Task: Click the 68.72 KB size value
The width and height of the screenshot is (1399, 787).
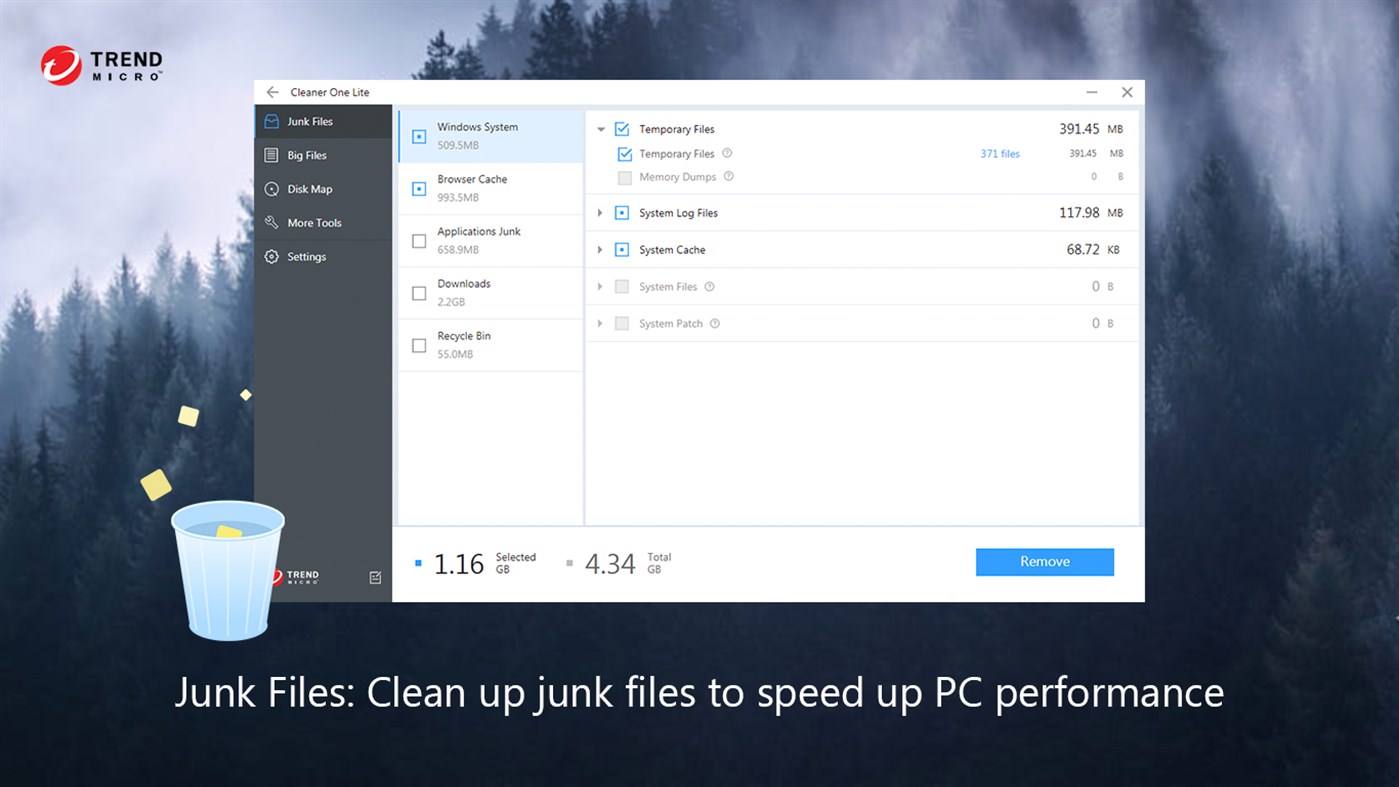Action: point(1093,250)
